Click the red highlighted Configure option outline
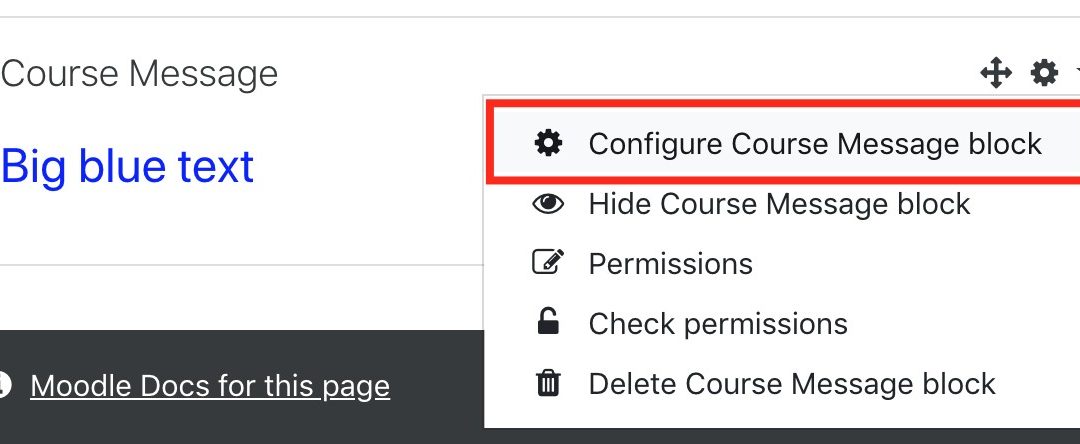The width and height of the screenshot is (1080, 444). (784, 143)
